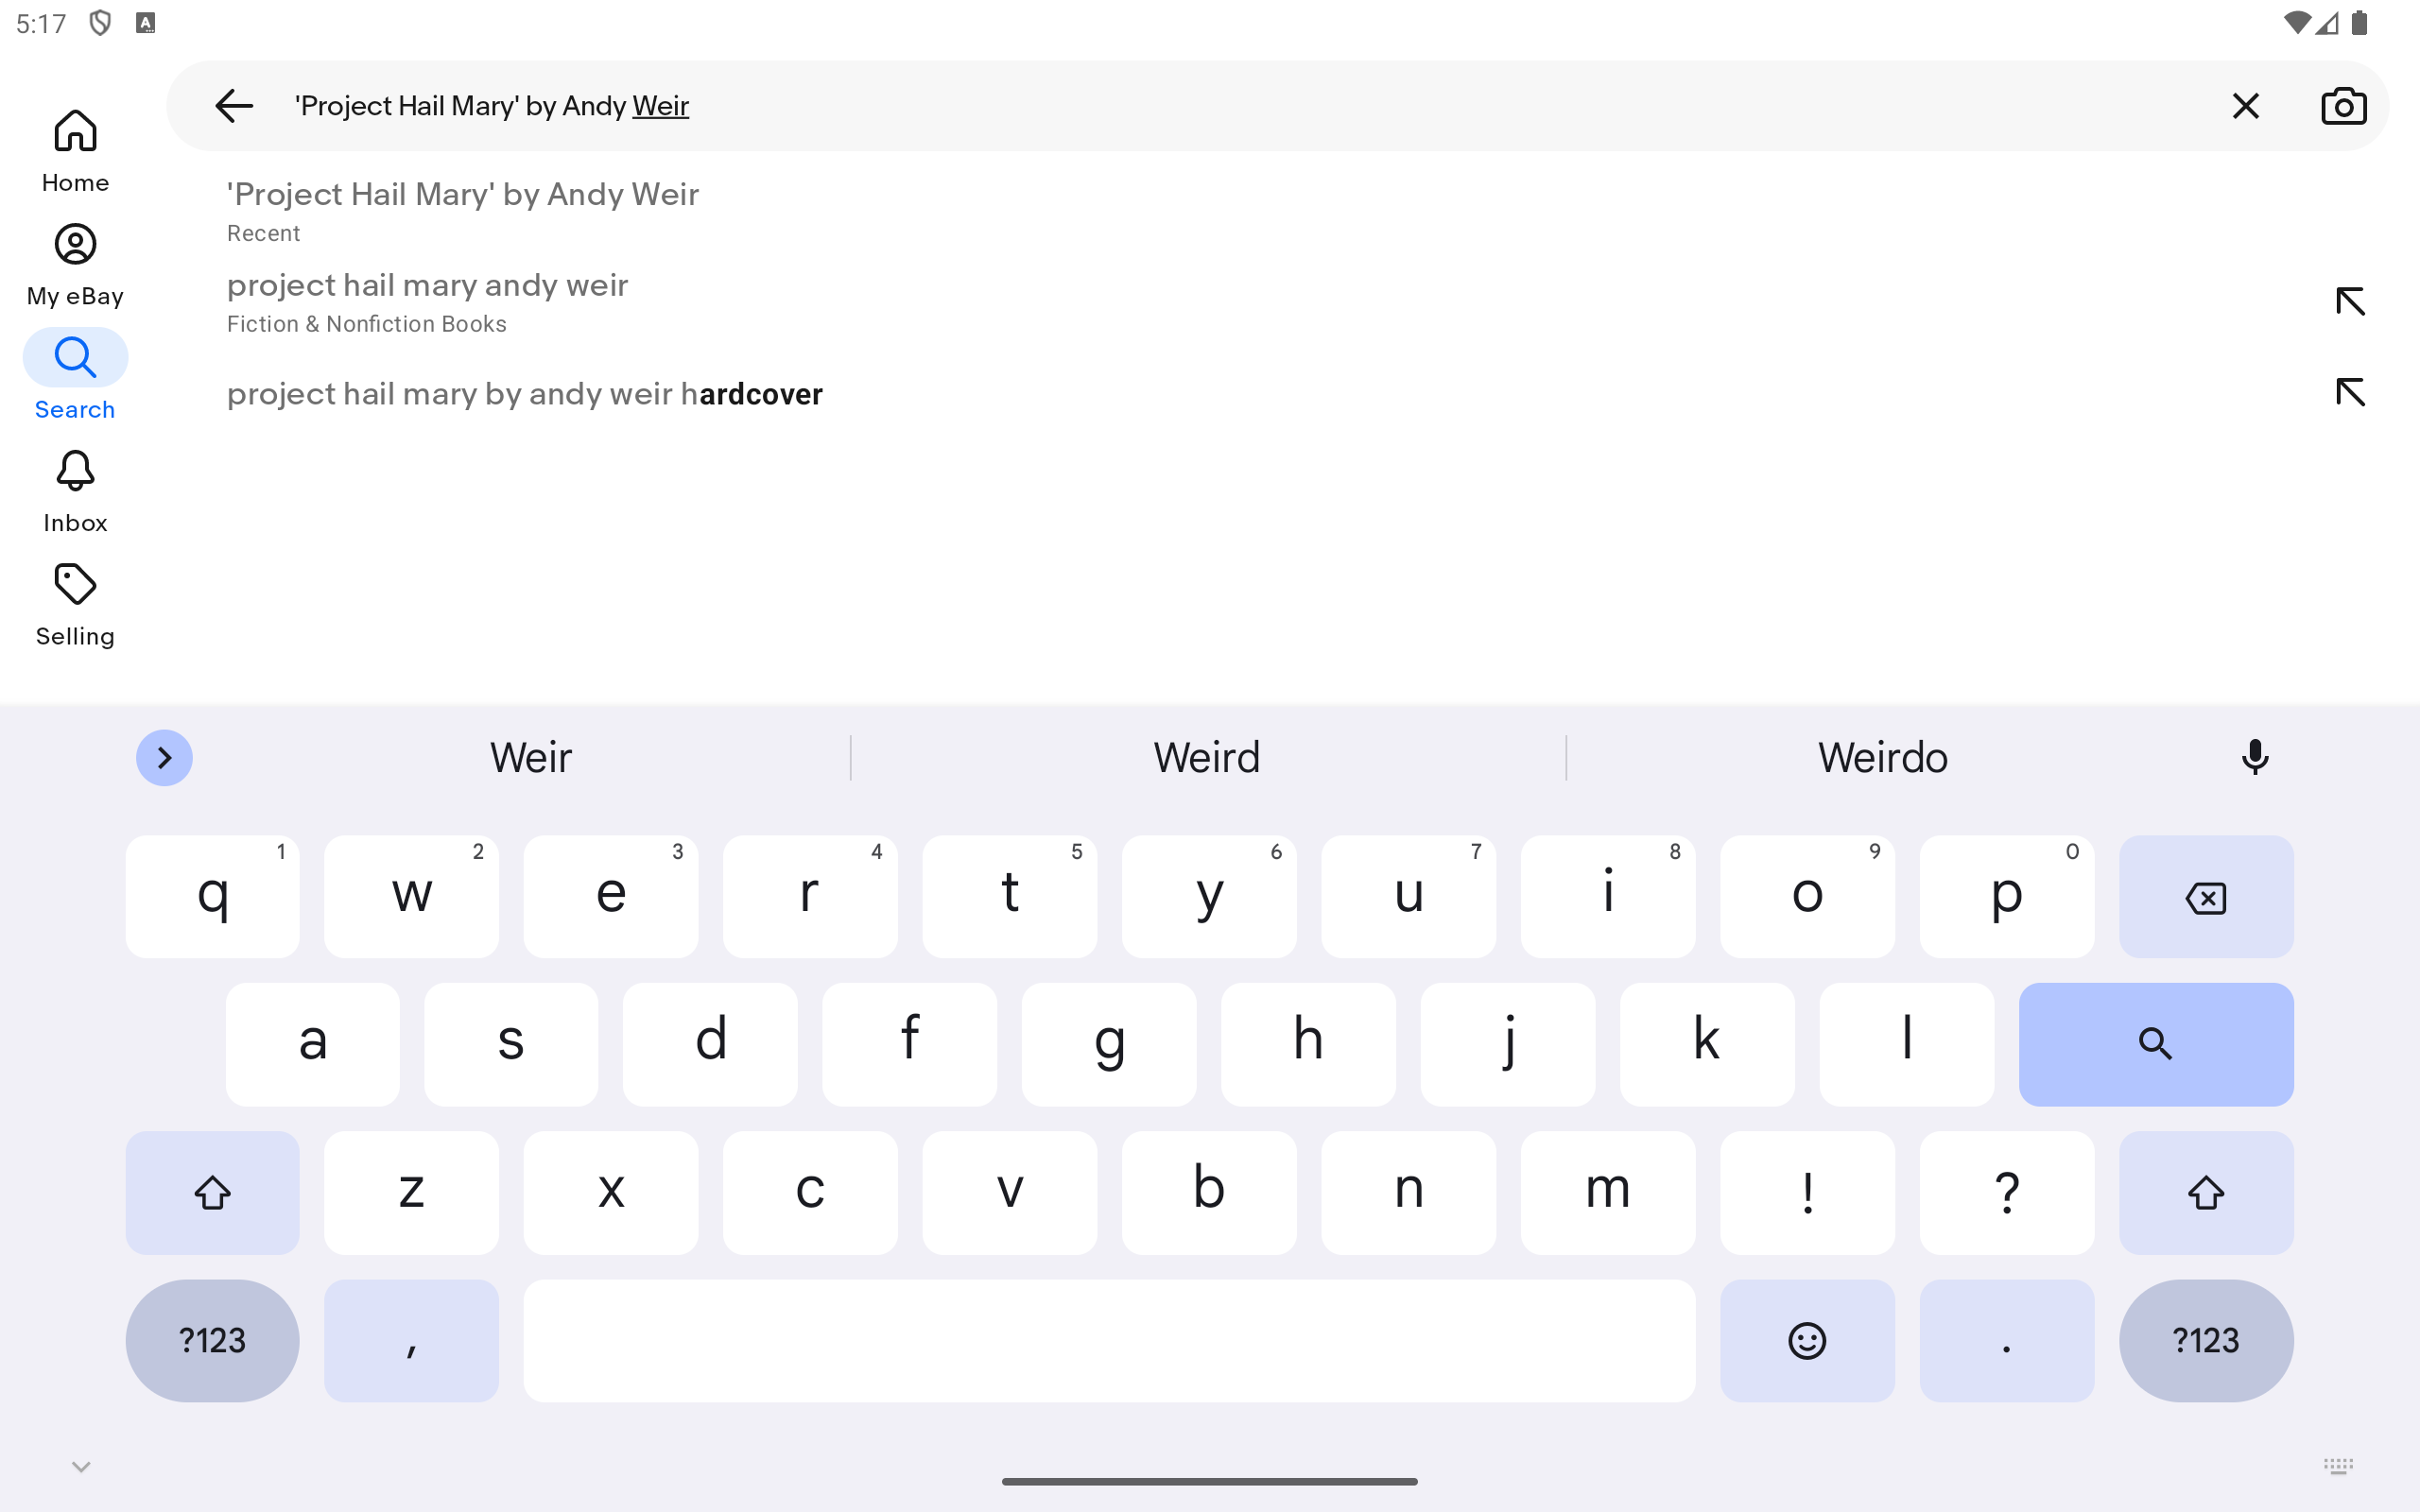This screenshot has height=1512, width=2420.
Task: Tap the b key
Action: [1209, 1192]
